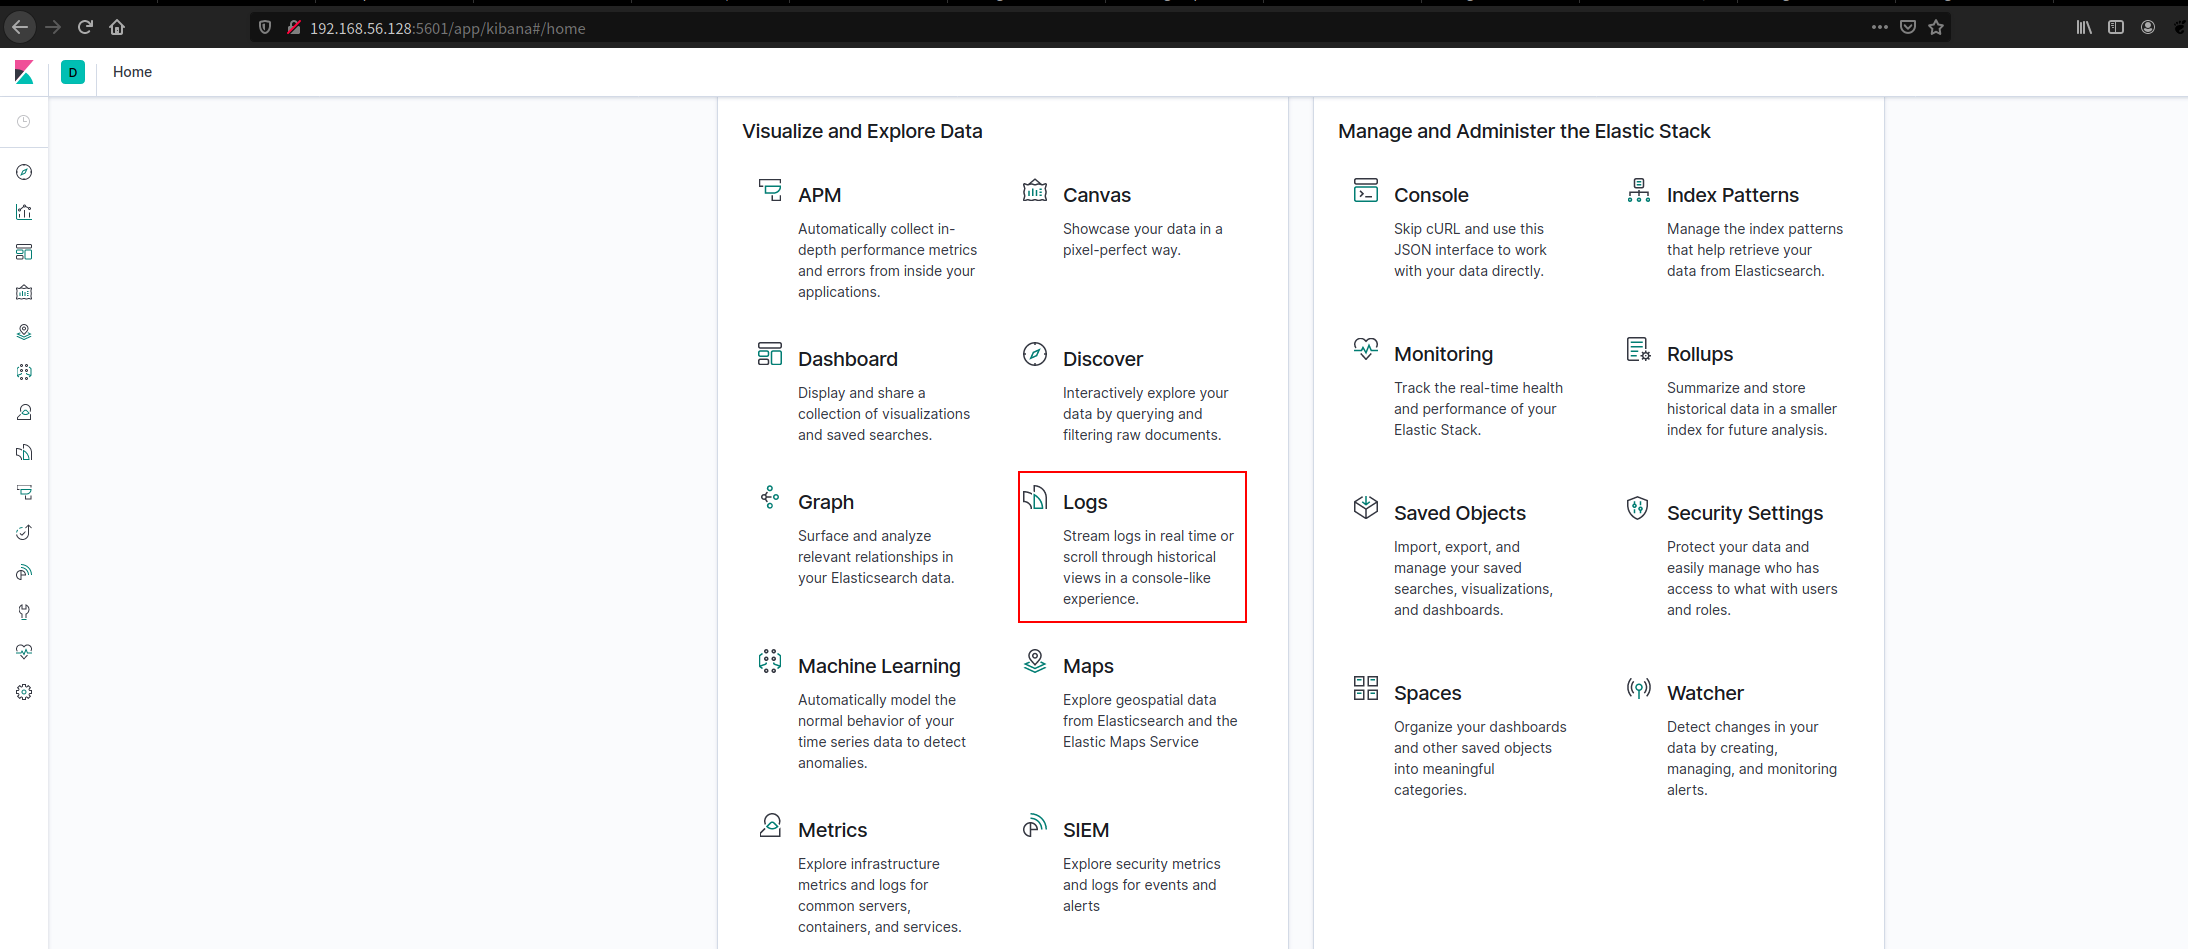Bookmark this page with star icon
This screenshot has width=2188, height=949.
[x=1936, y=27]
